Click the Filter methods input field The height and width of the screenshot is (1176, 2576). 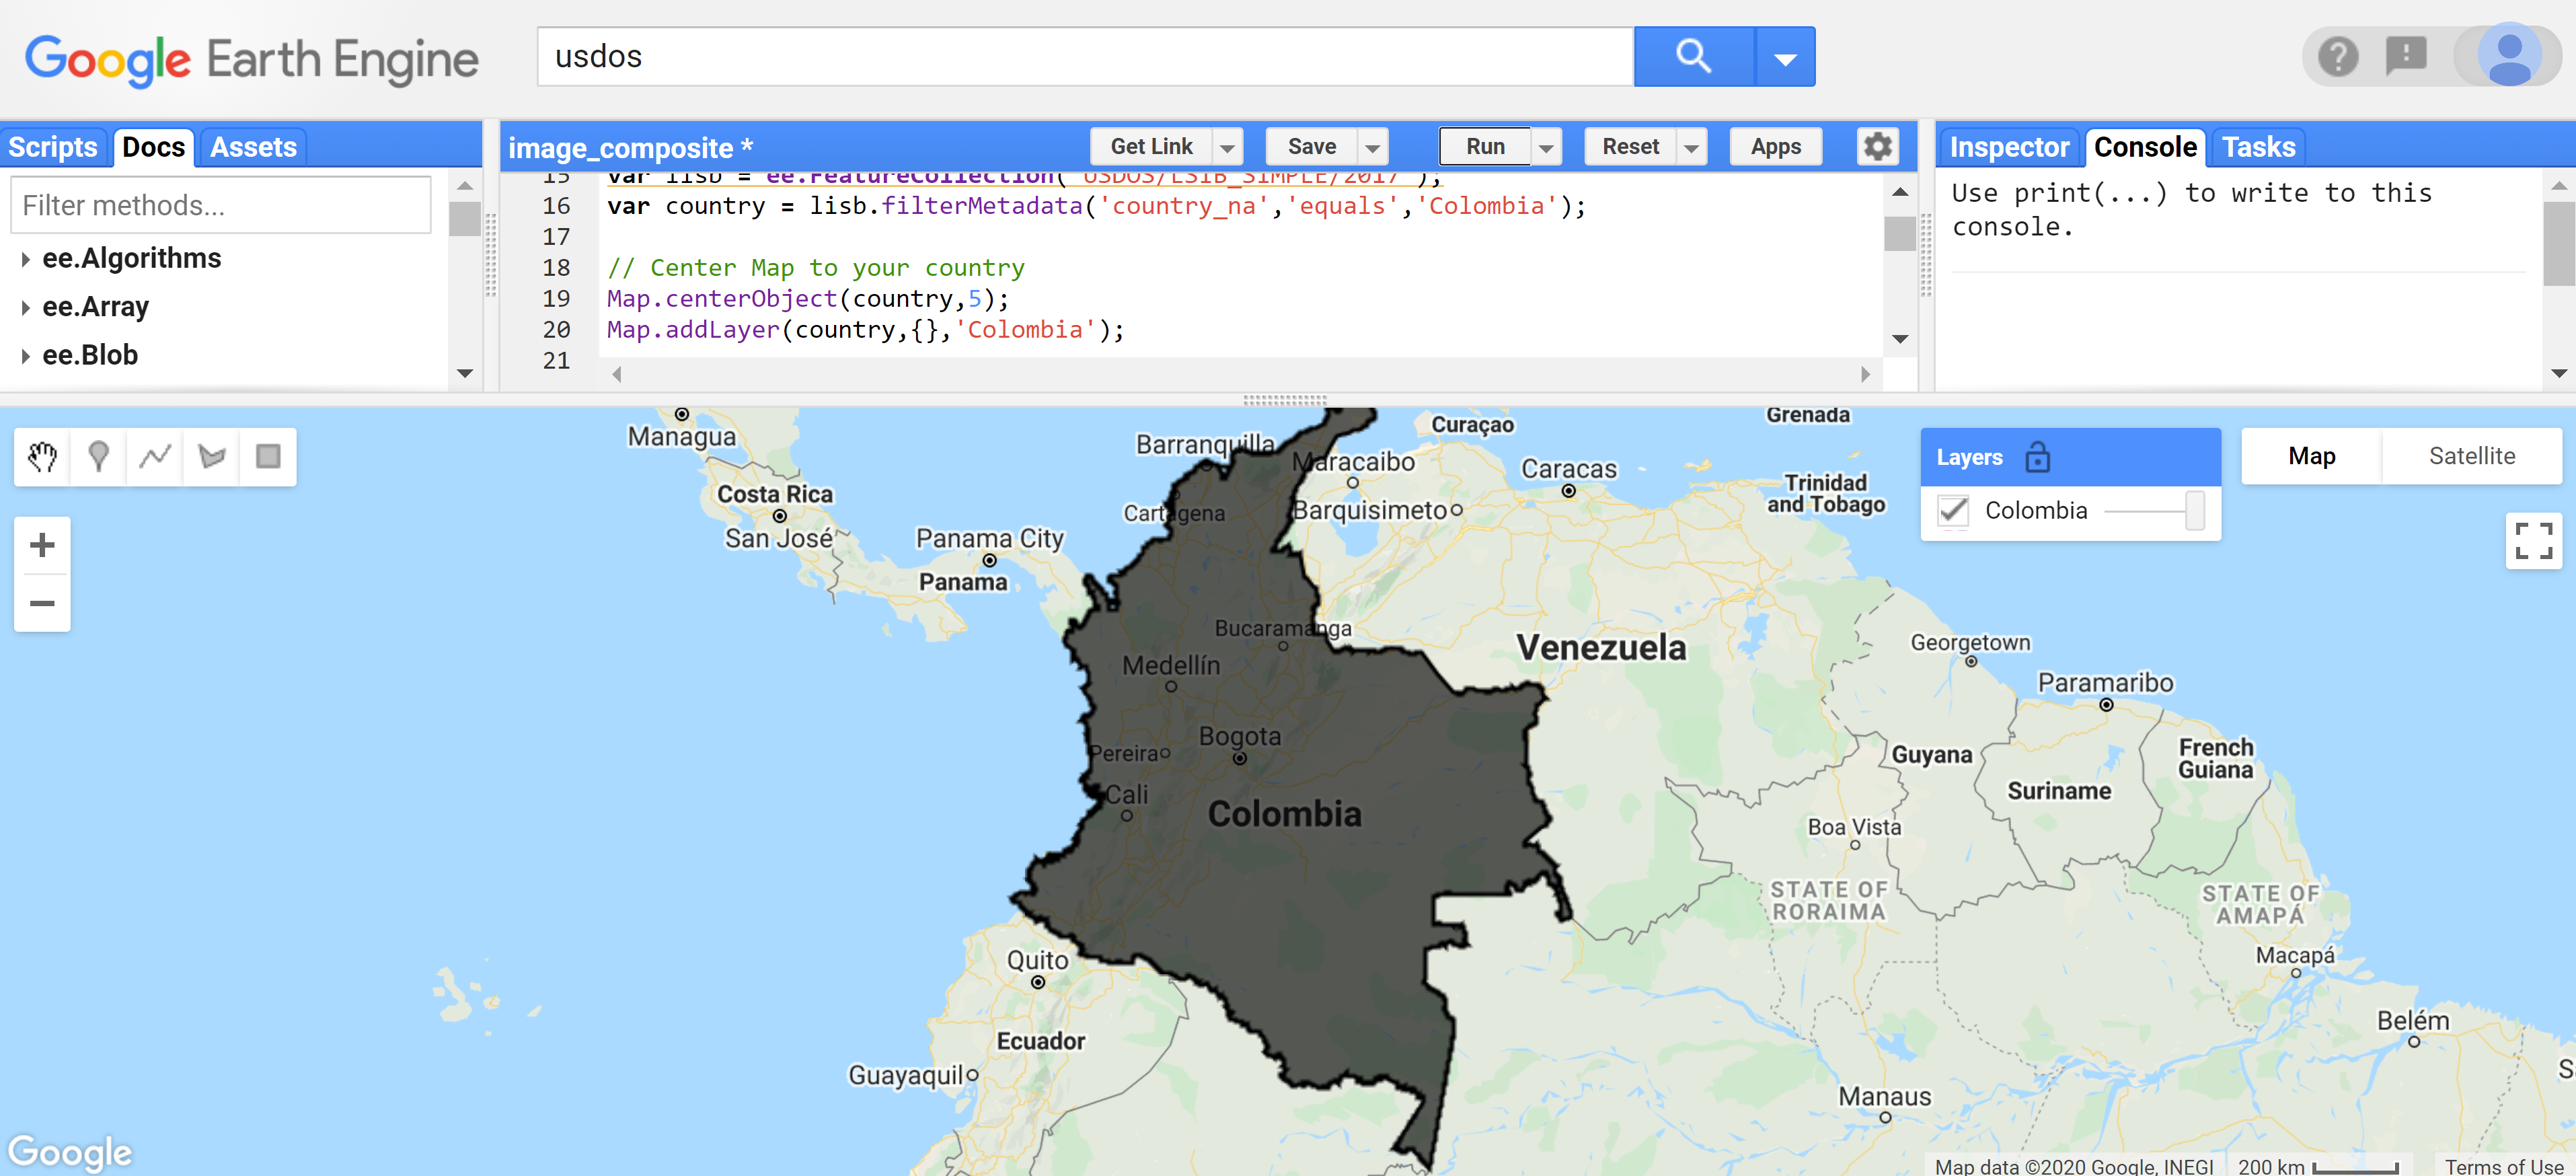click(x=221, y=206)
